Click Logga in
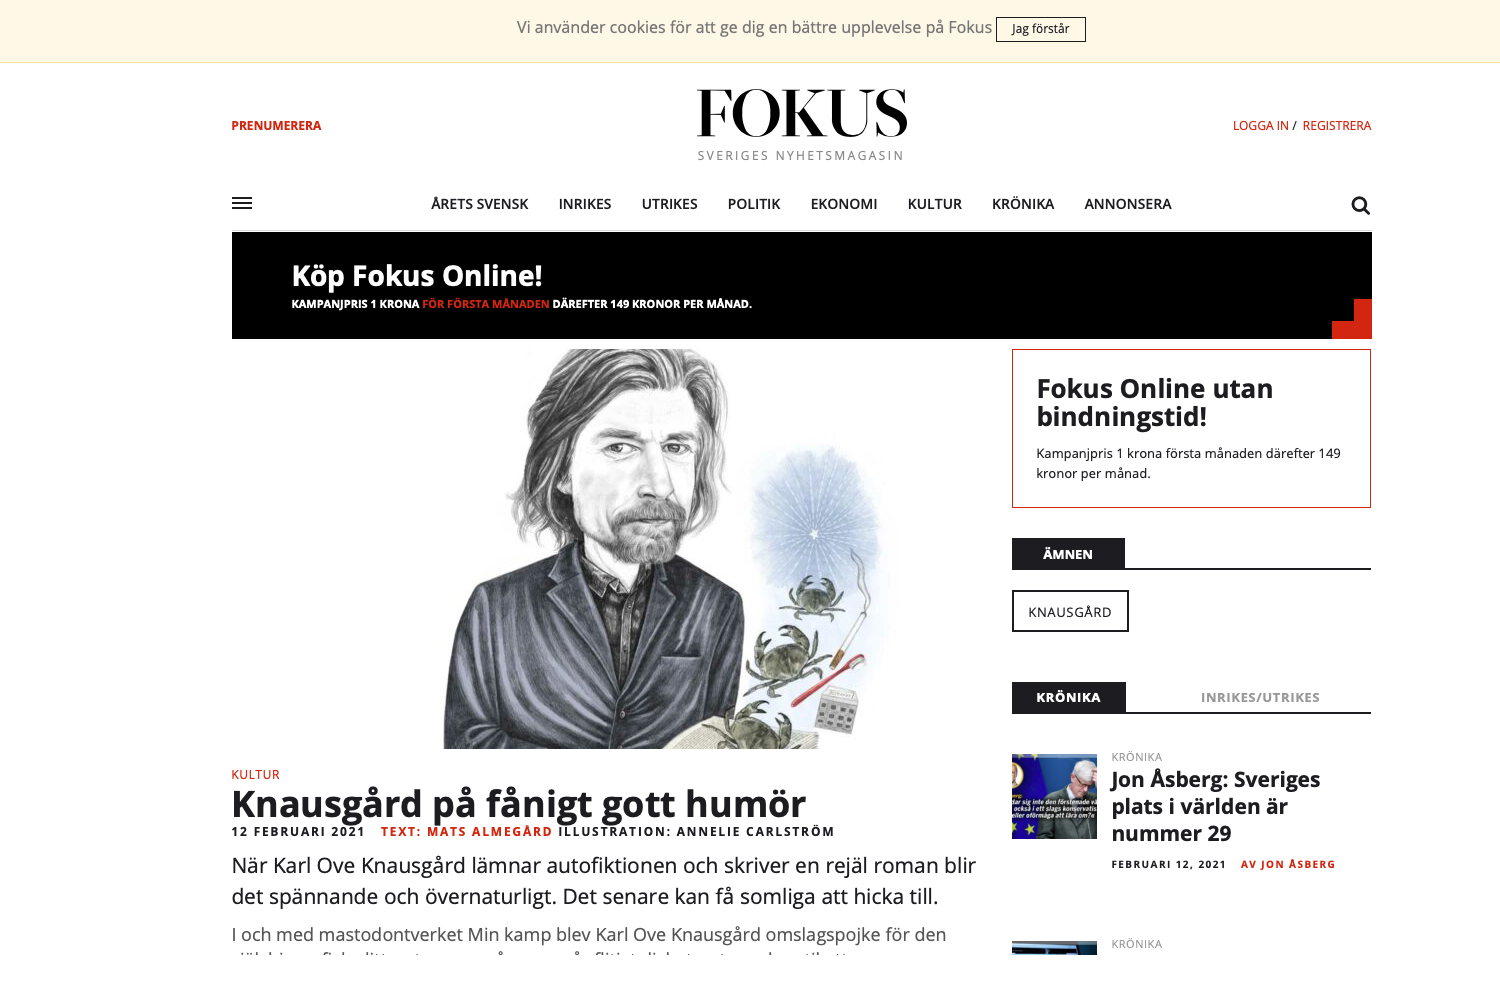 pos(1260,126)
